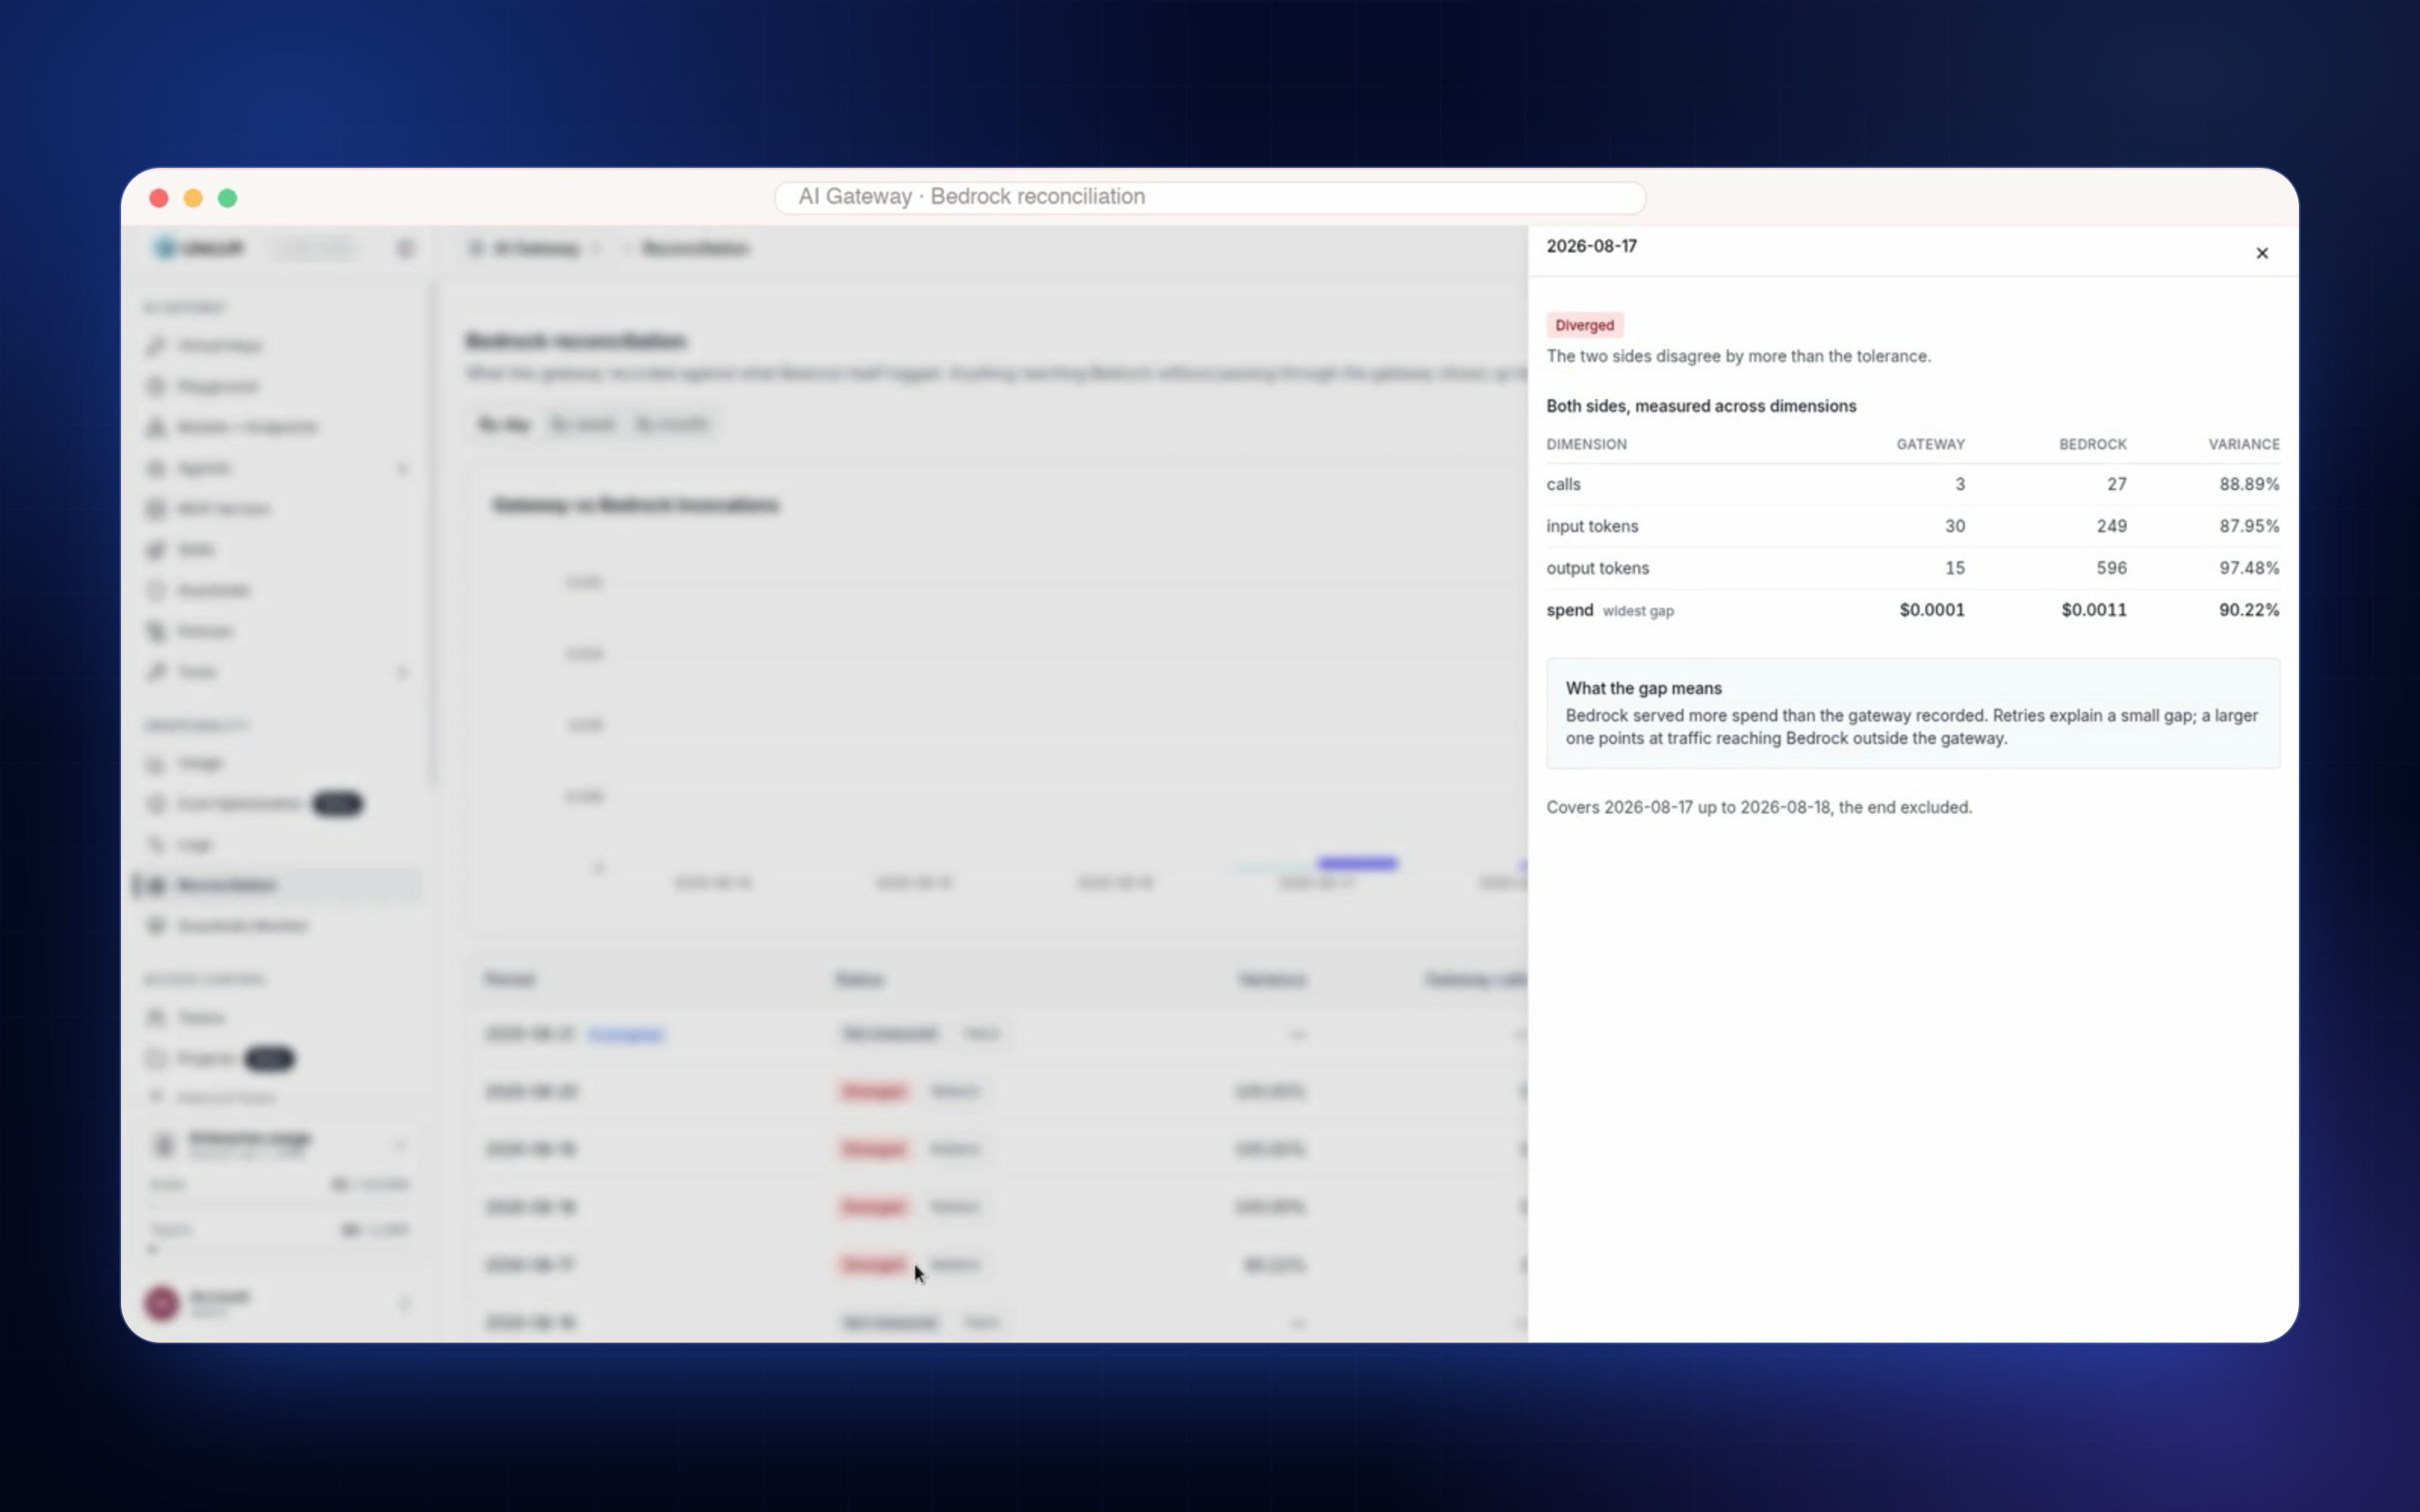Image resolution: width=2420 pixels, height=1512 pixels.
Task: Click the output tokens variance 97.48%
Action: pos(2249,568)
